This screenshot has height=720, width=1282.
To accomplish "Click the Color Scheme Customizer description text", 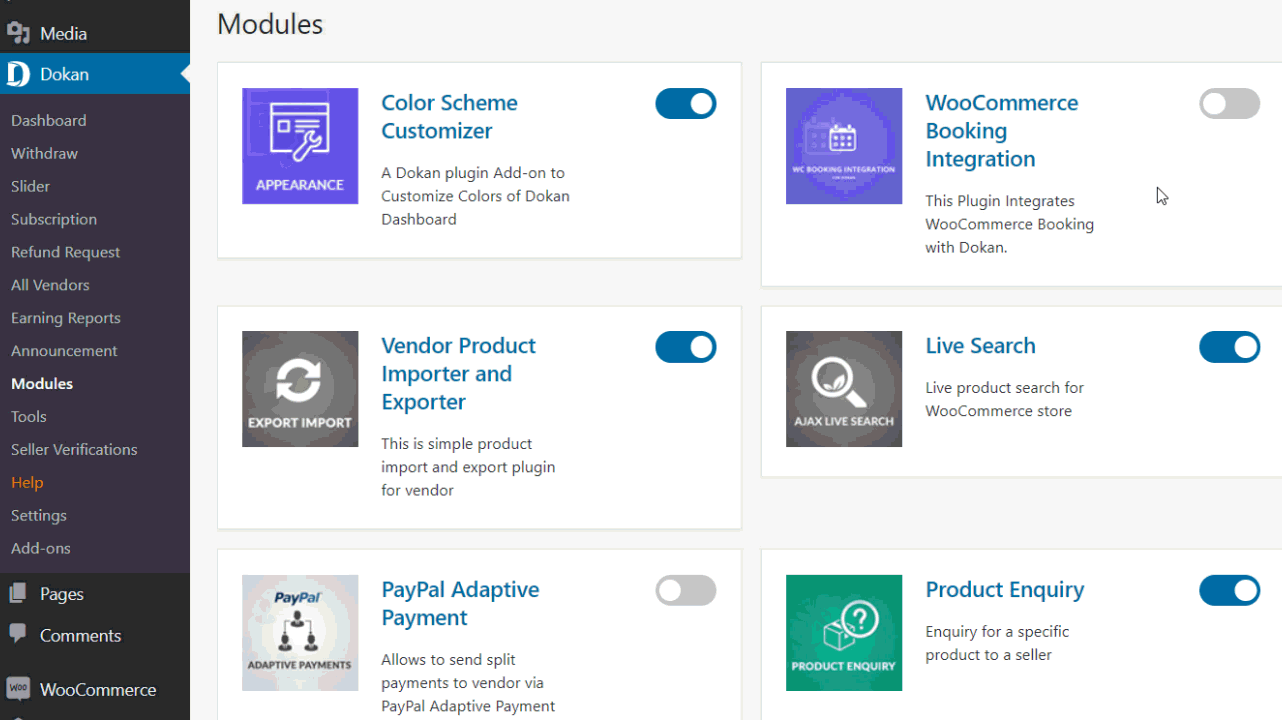I will tap(475, 196).
